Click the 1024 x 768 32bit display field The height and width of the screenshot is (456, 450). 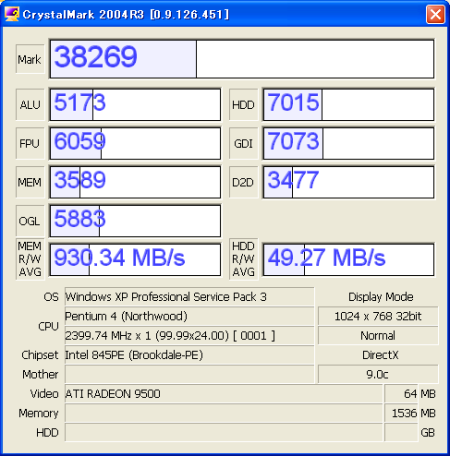[x=378, y=316]
